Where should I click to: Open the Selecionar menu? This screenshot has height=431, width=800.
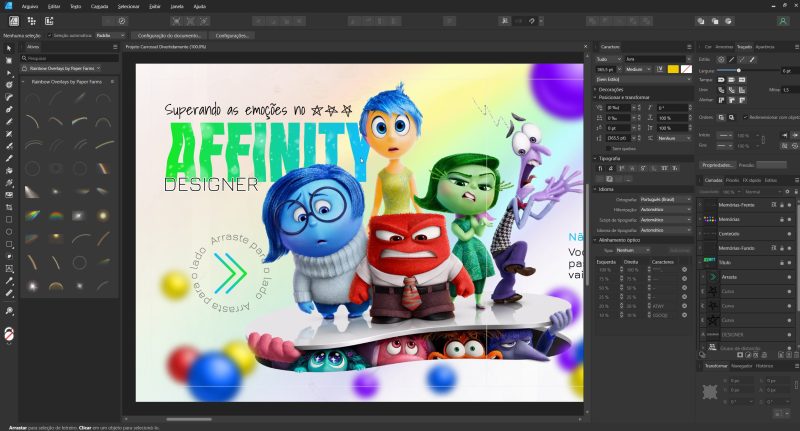tap(129, 7)
